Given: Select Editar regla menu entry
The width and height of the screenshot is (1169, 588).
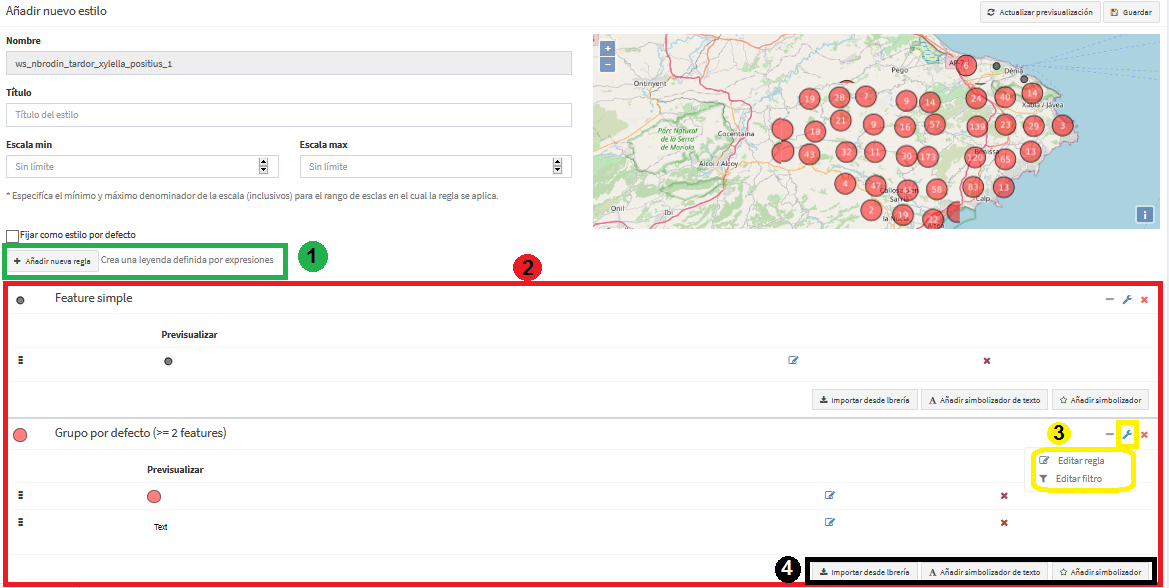Looking at the screenshot, I should point(1072,461).
